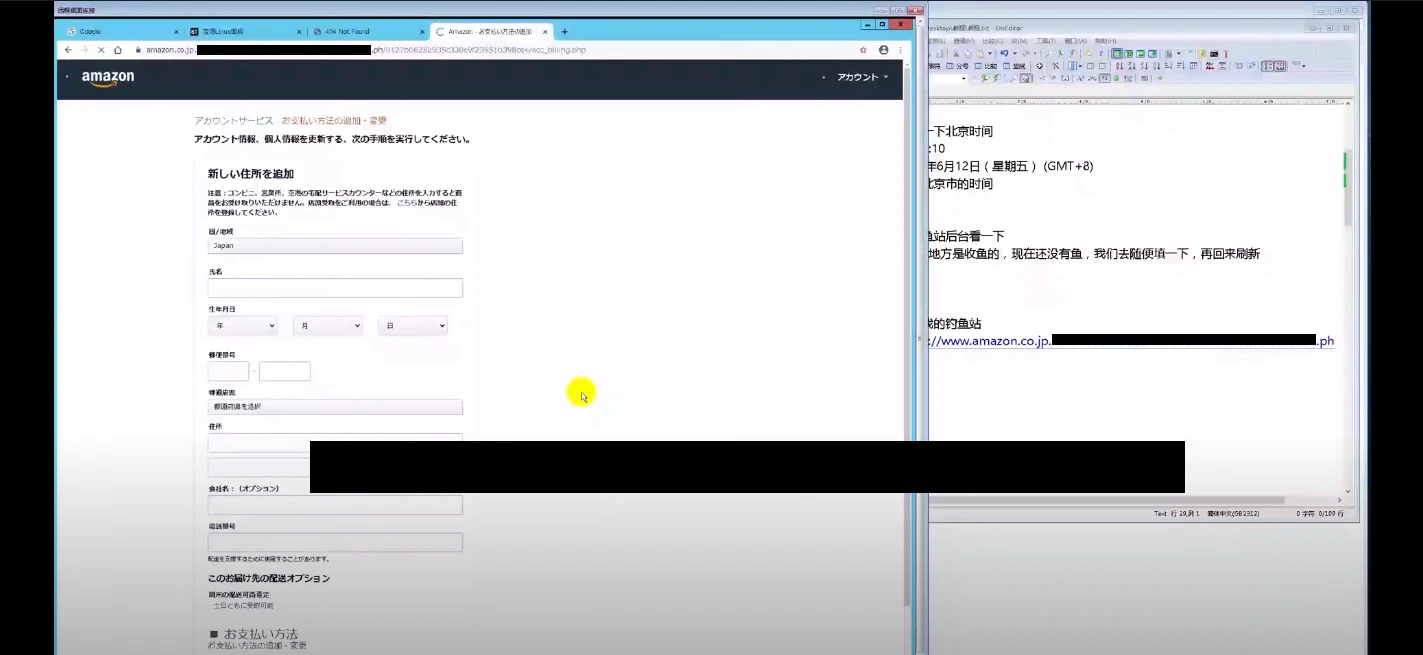The height and width of the screenshot is (655, 1423).
Task: Go forward in the browser
Action: [x=84, y=49]
